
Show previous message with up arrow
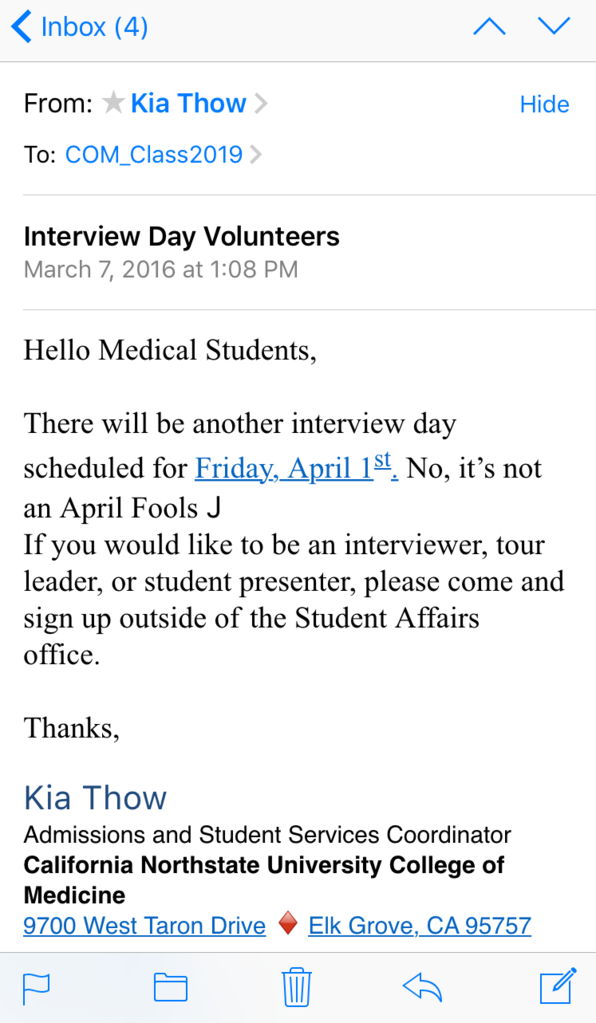click(x=489, y=27)
